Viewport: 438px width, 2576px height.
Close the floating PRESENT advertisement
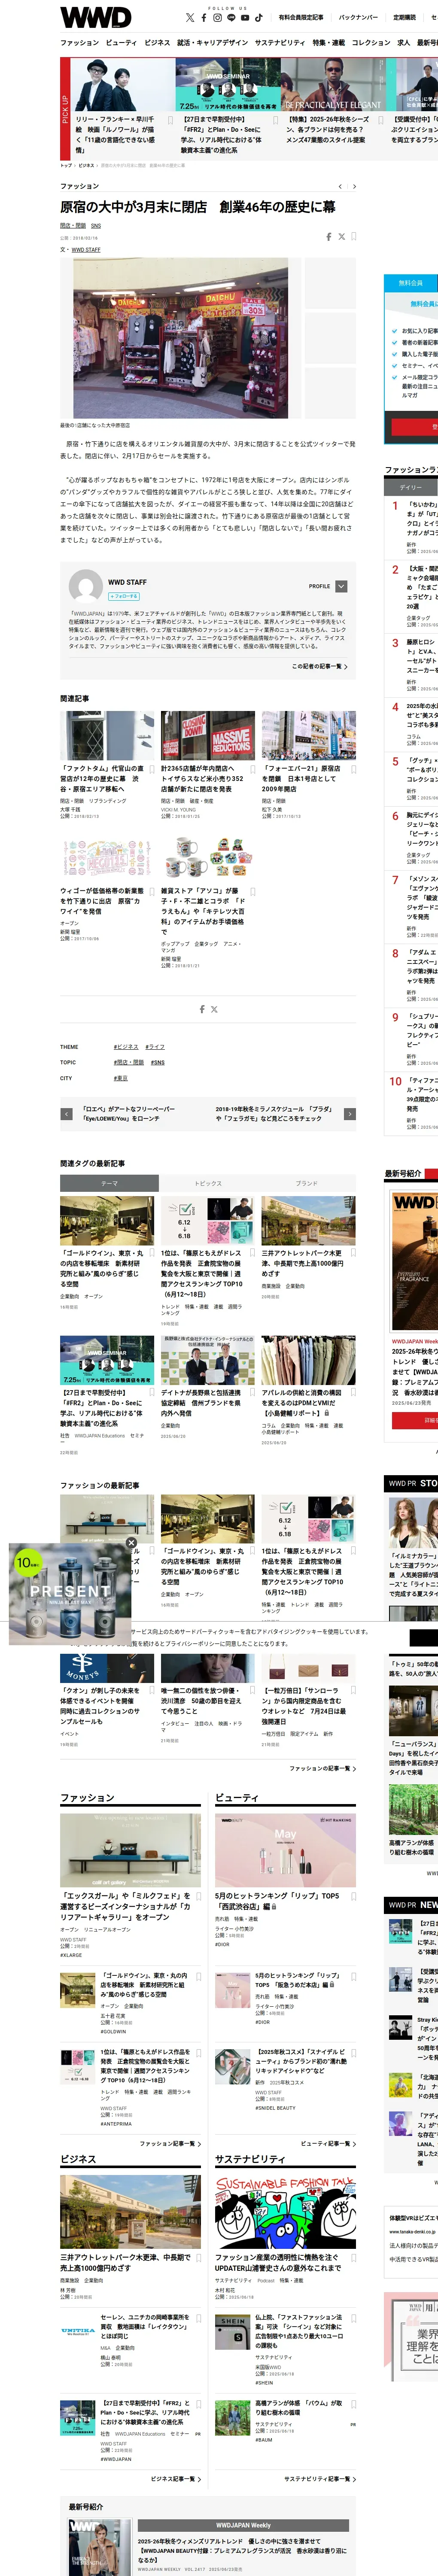[131, 1543]
